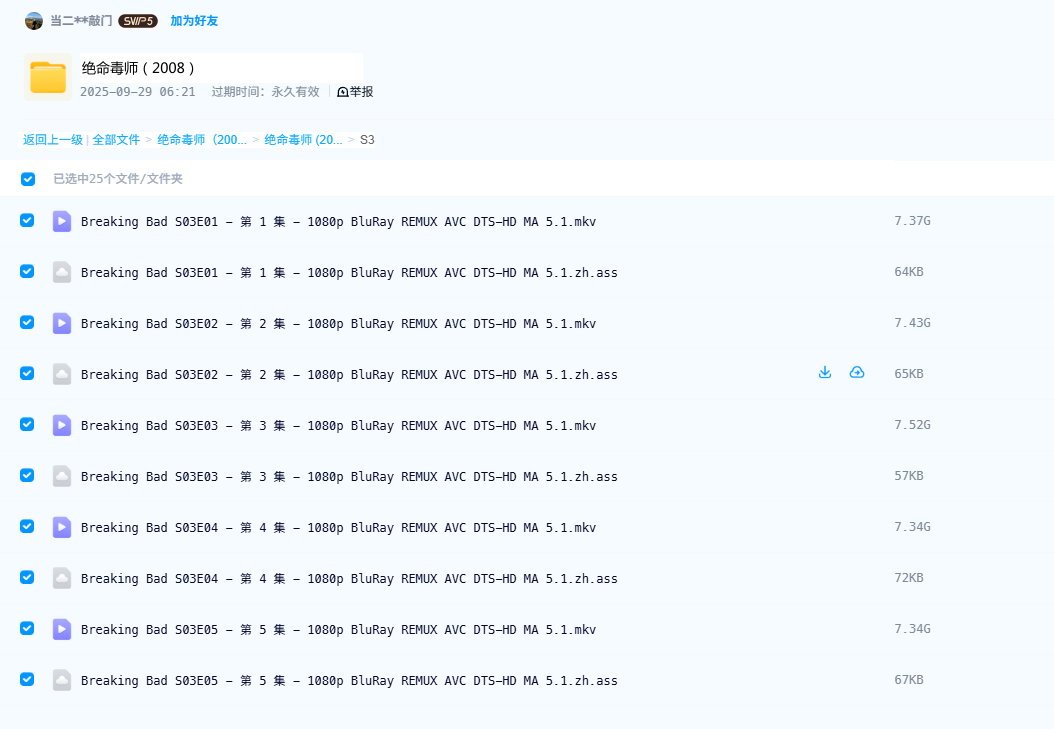Viewport: 1054px width, 729px height.
Task: Click the yellow folder icon for 绝命毒师
Action: click(x=48, y=77)
